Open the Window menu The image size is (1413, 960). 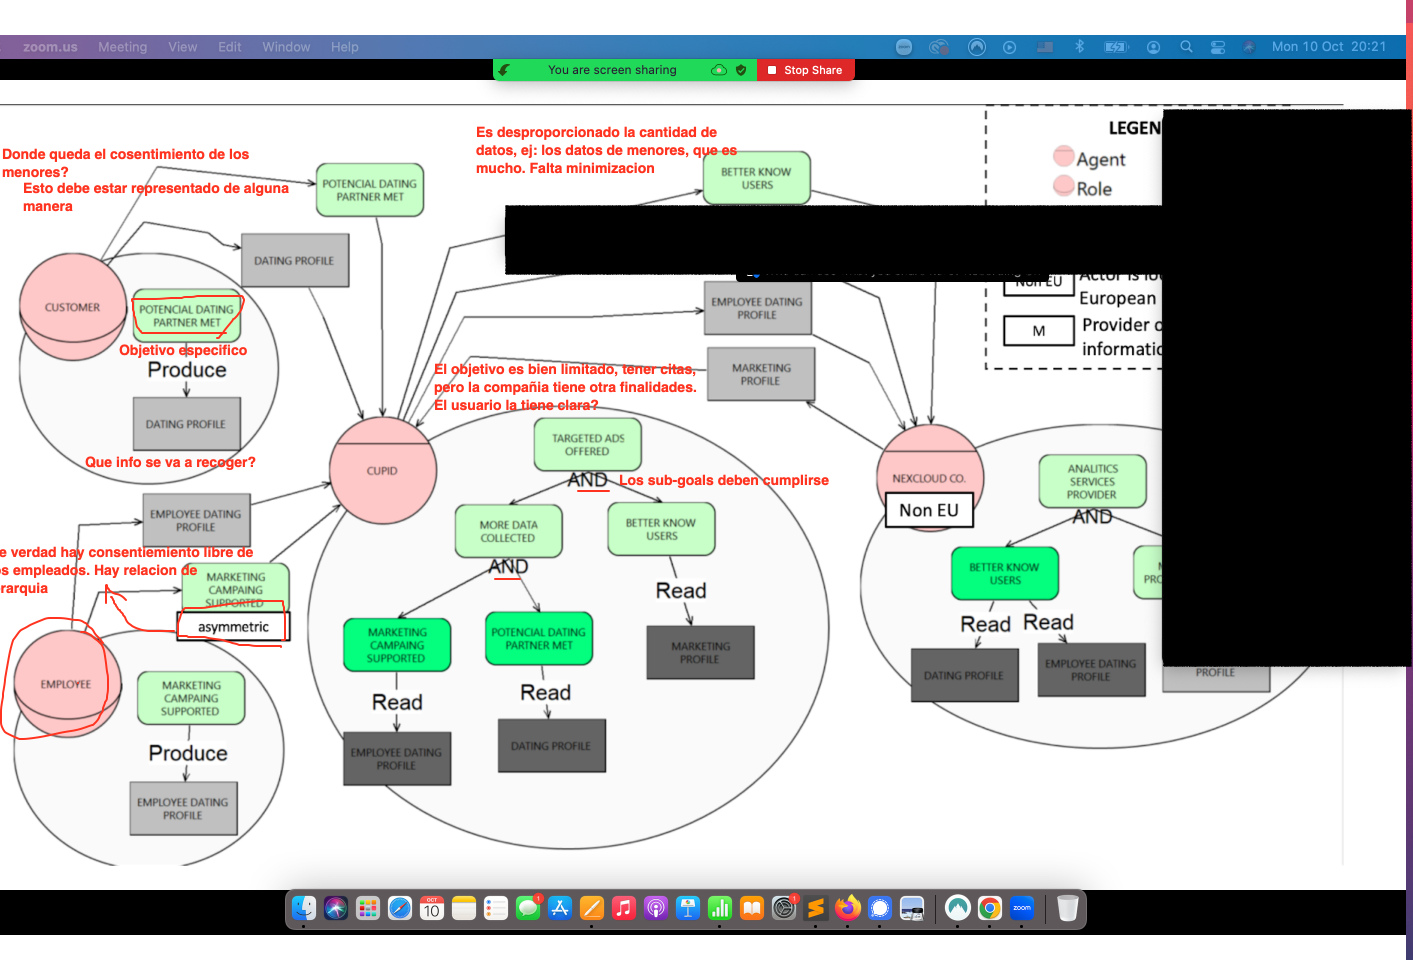coord(286,47)
